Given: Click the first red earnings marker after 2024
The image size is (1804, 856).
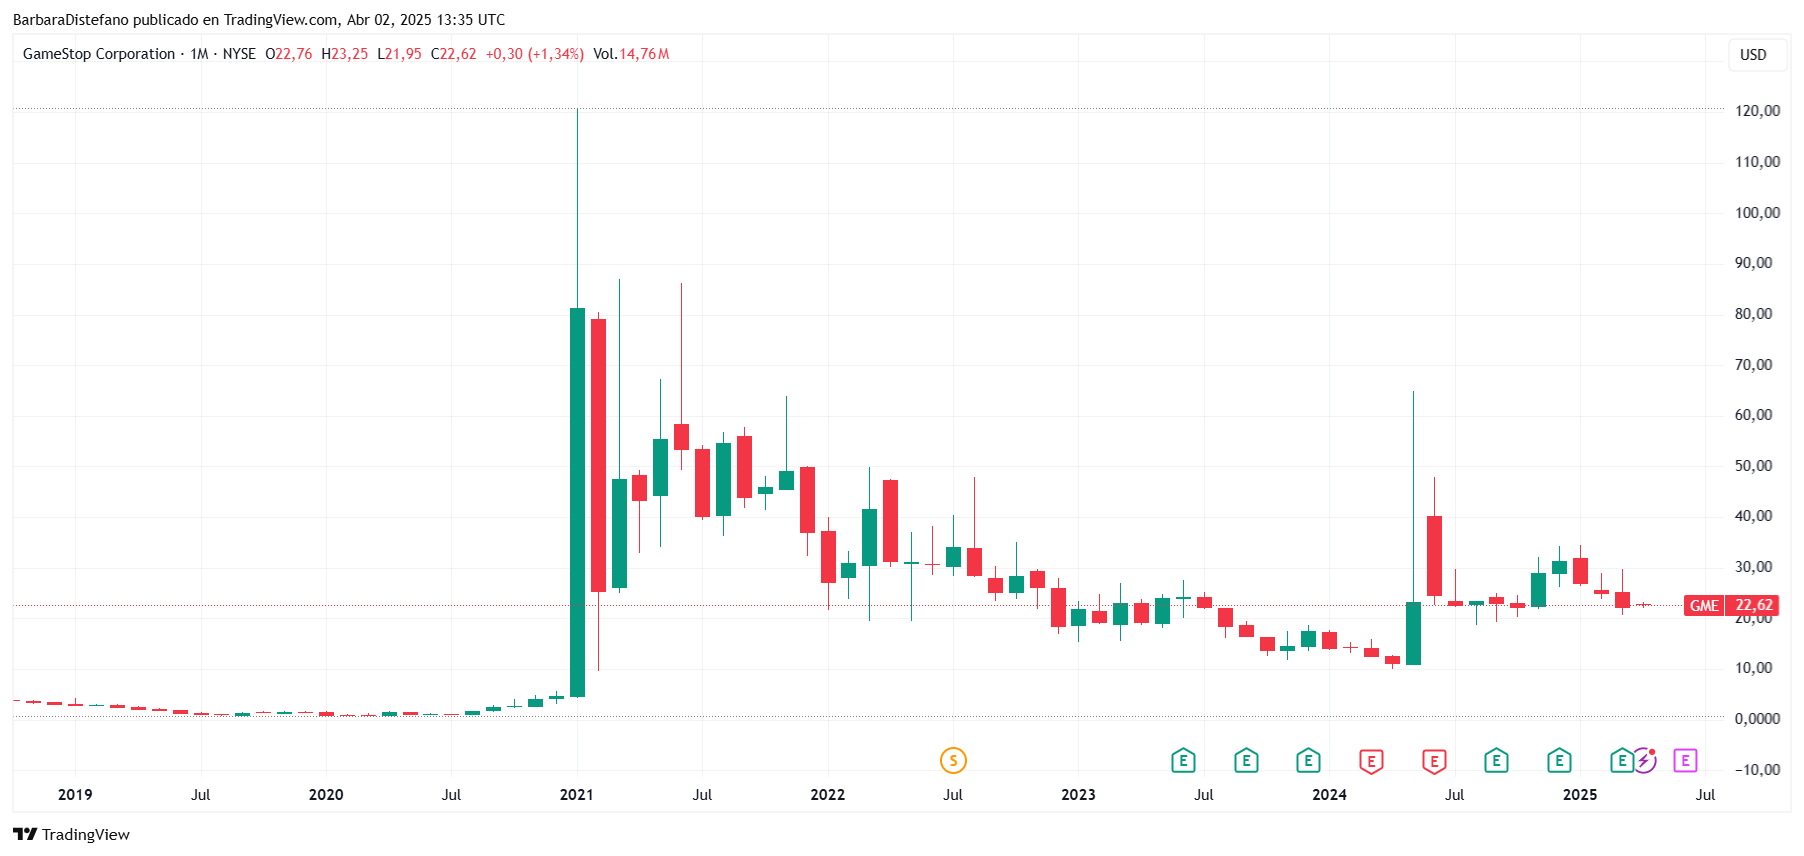Looking at the screenshot, I should 1371,761.
